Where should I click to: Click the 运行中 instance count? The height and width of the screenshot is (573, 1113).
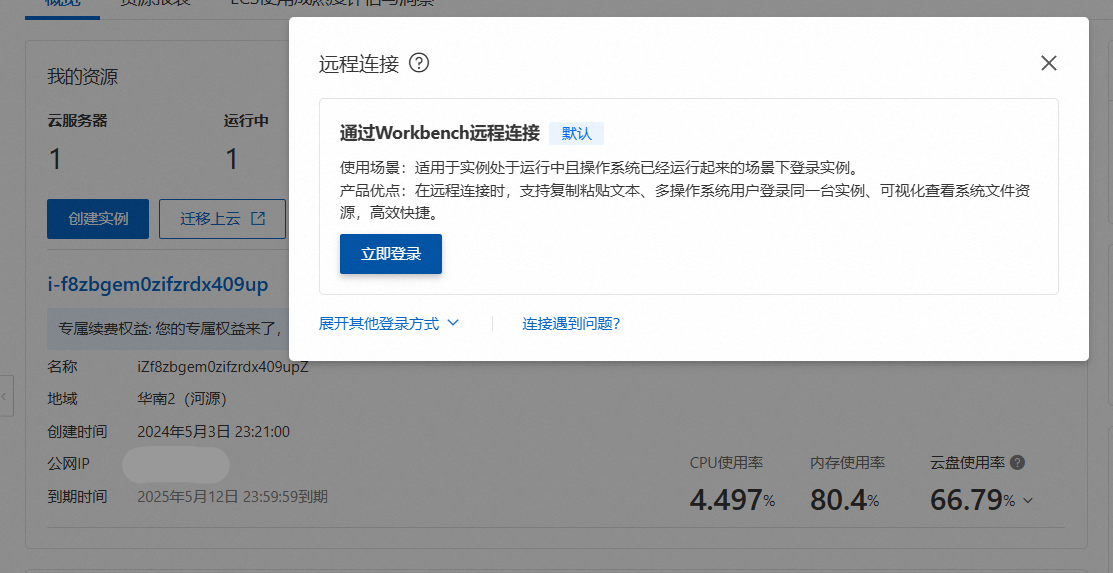point(231,159)
